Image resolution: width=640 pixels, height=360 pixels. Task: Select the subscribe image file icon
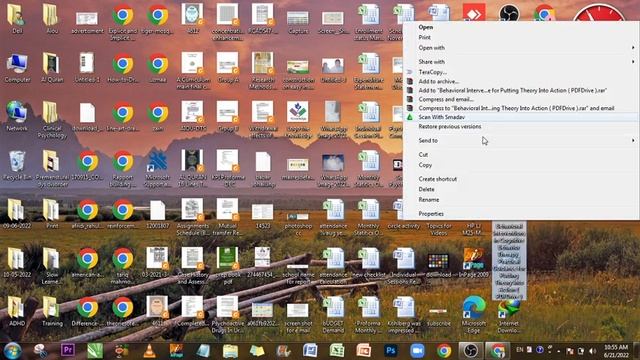tap(438, 311)
